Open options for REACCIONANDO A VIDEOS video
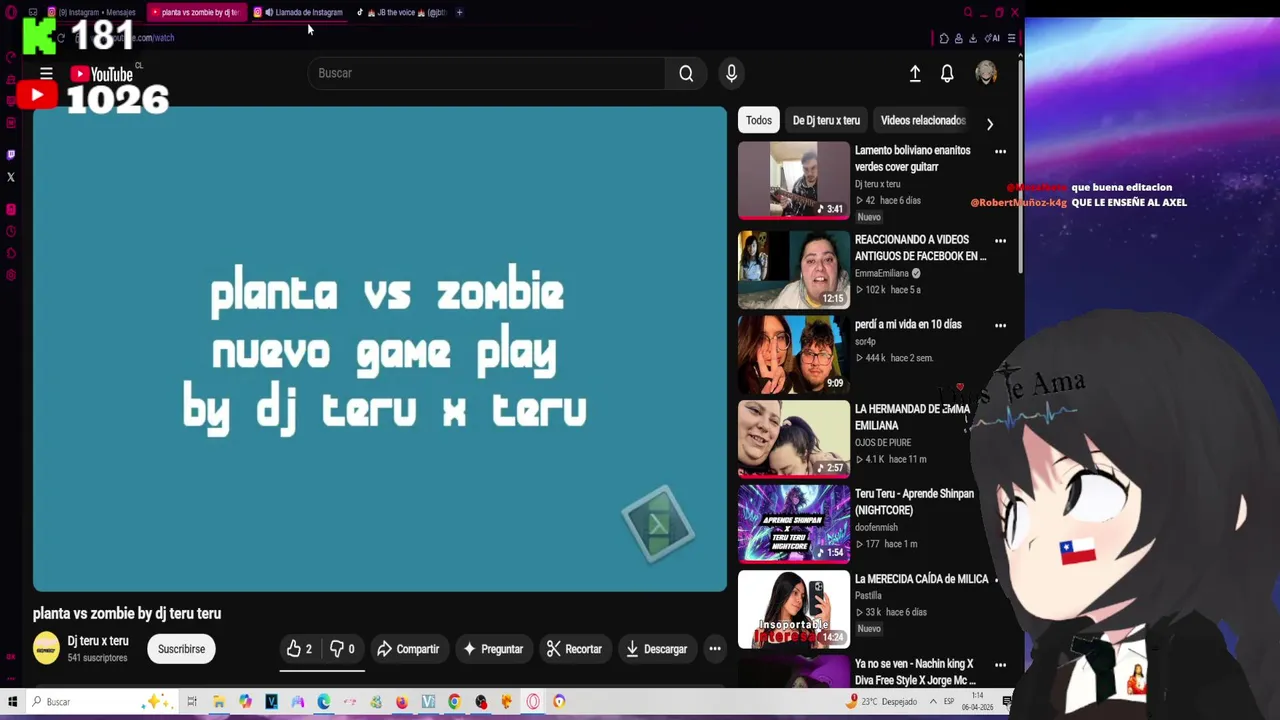This screenshot has width=1280, height=720. [1000, 240]
